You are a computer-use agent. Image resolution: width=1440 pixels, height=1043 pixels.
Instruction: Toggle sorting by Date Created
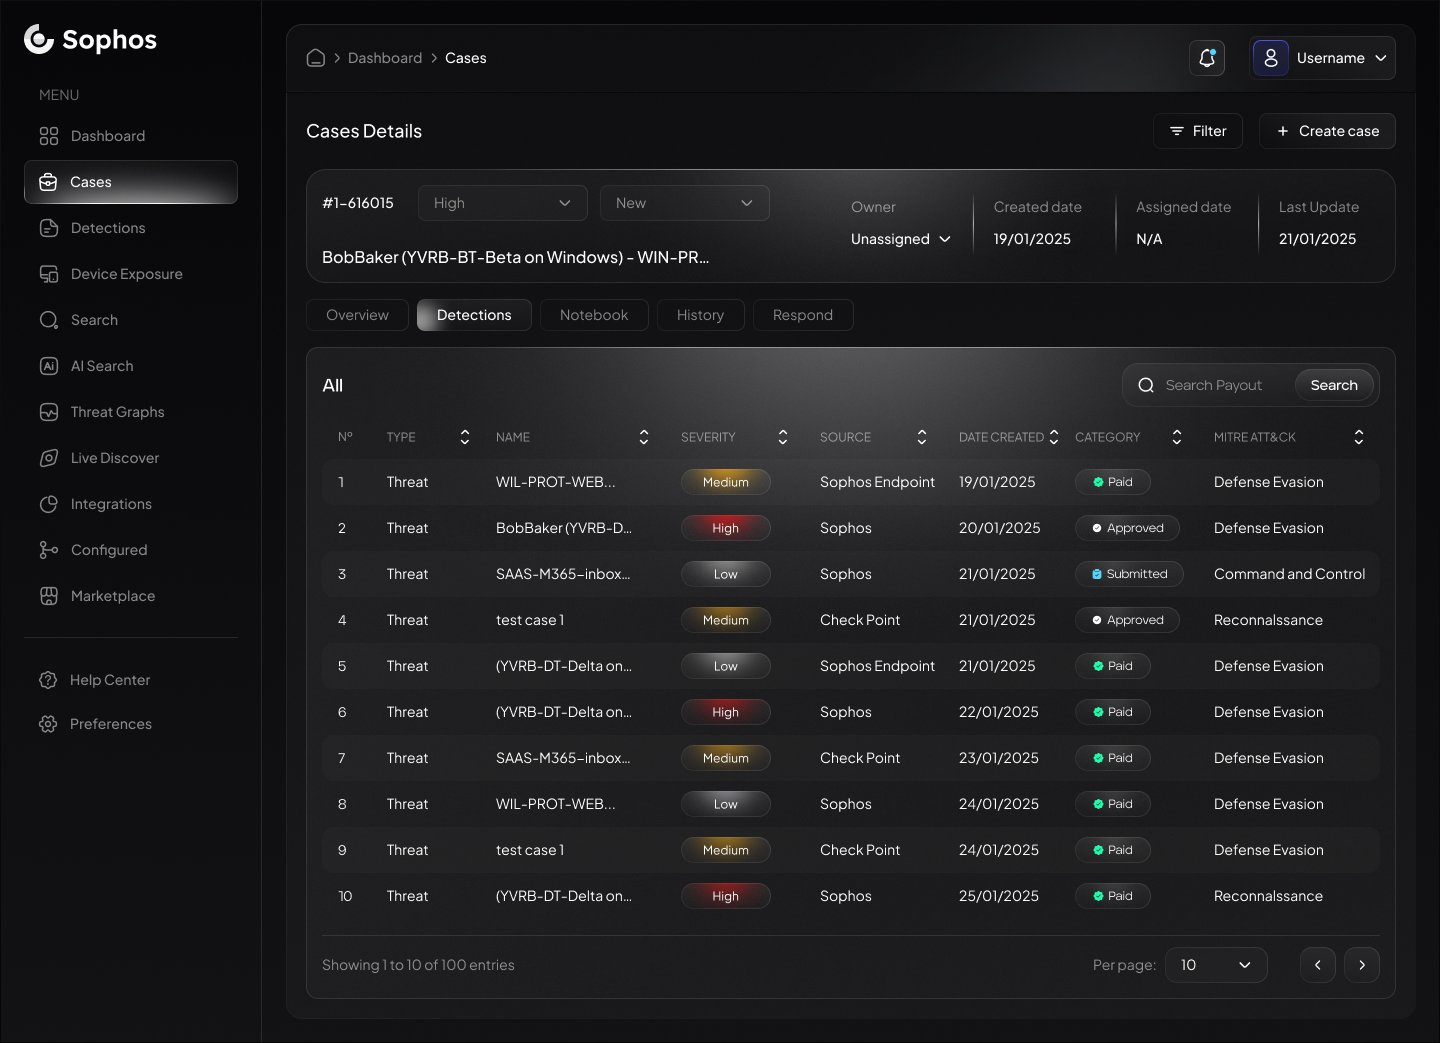1056,437
